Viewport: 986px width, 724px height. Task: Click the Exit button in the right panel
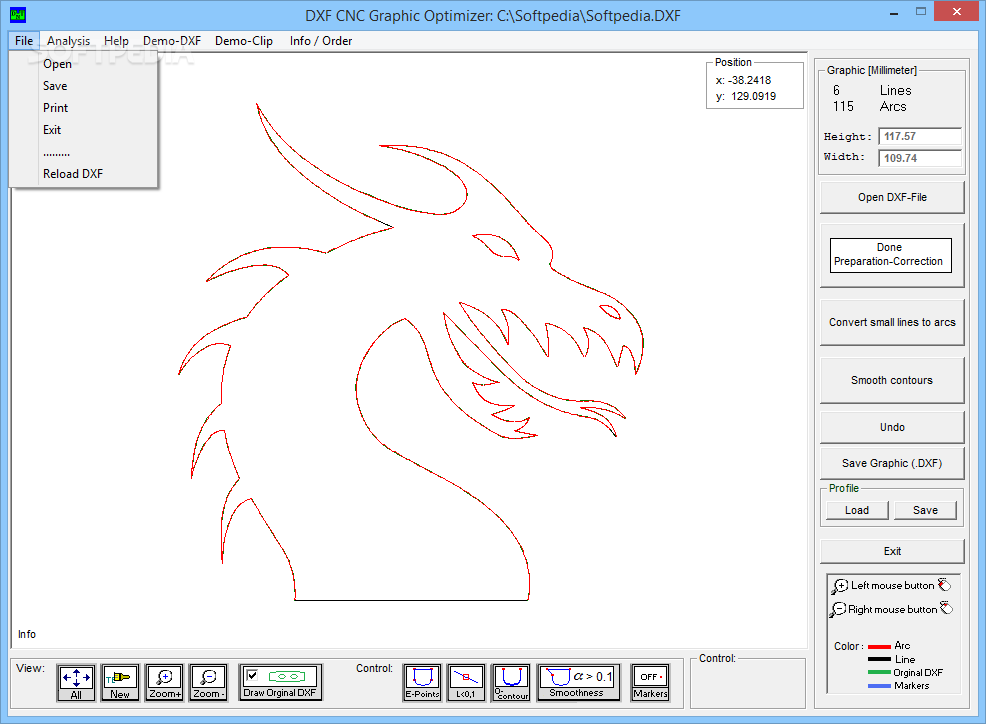(x=892, y=551)
